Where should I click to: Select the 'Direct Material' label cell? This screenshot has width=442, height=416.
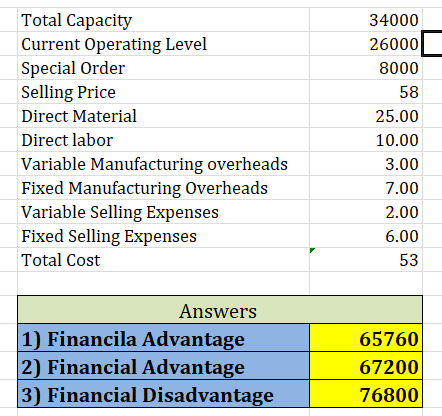point(163,116)
